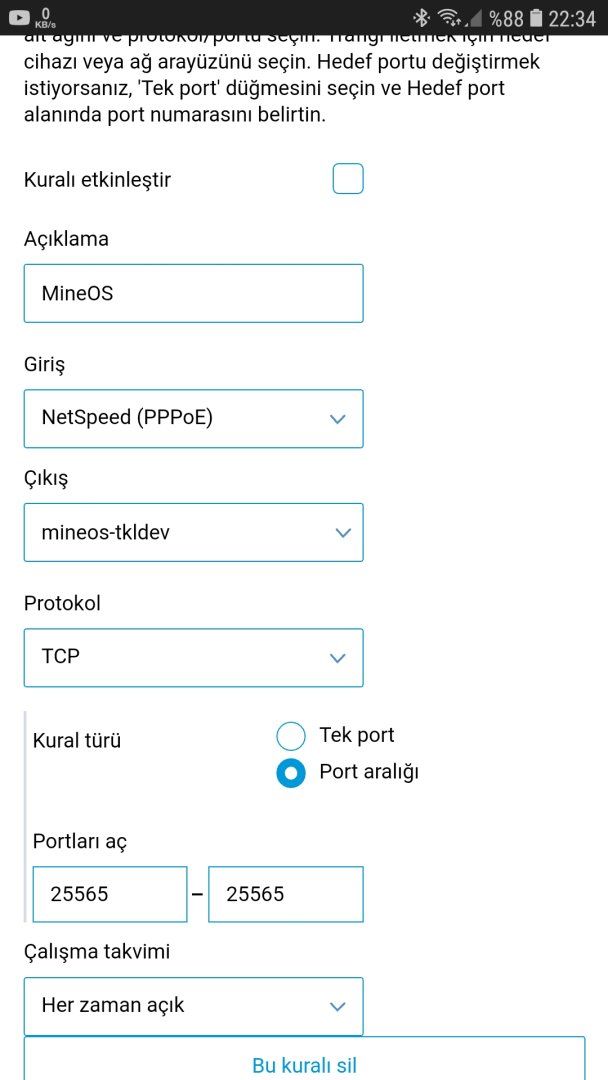Screen dimensions: 608x1080
Task: Open the Giriş dropdown showing NetSpeed (PPPoE)
Action: 193,418
